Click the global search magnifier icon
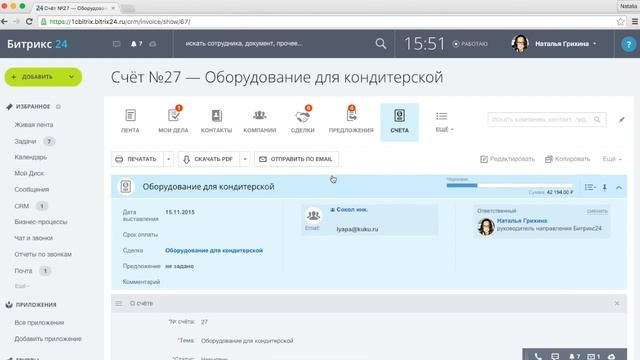The image size is (640, 360). tap(381, 44)
